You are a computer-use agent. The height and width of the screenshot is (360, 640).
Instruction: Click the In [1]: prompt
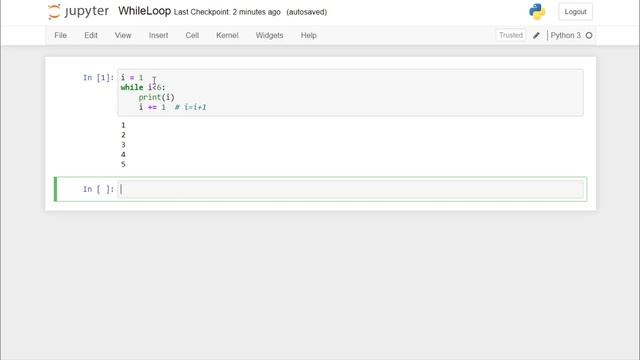tap(98, 78)
